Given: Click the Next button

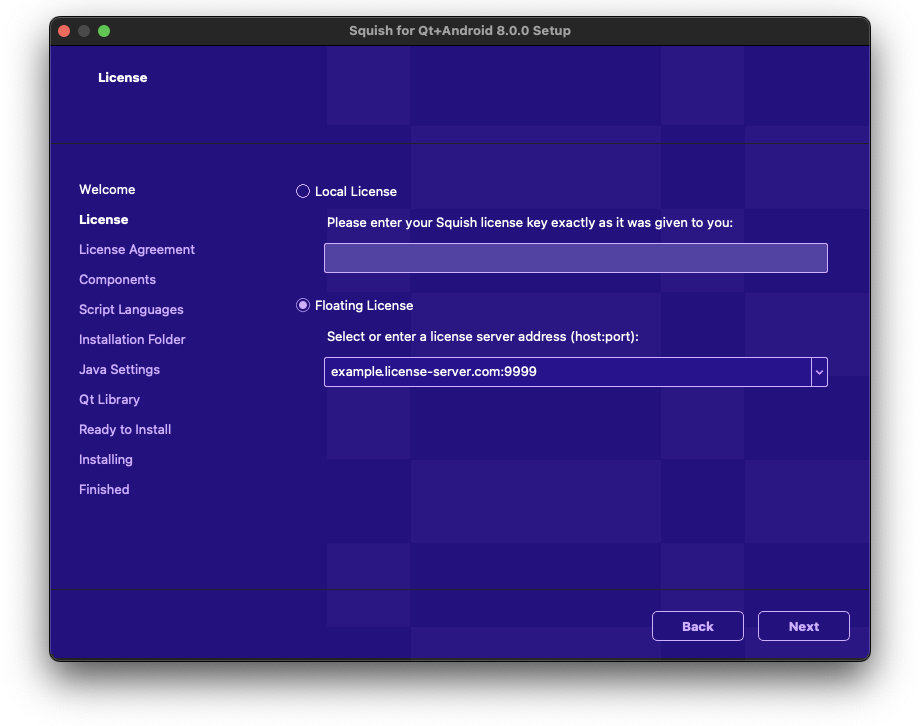Looking at the screenshot, I should [x=803, y=626].
